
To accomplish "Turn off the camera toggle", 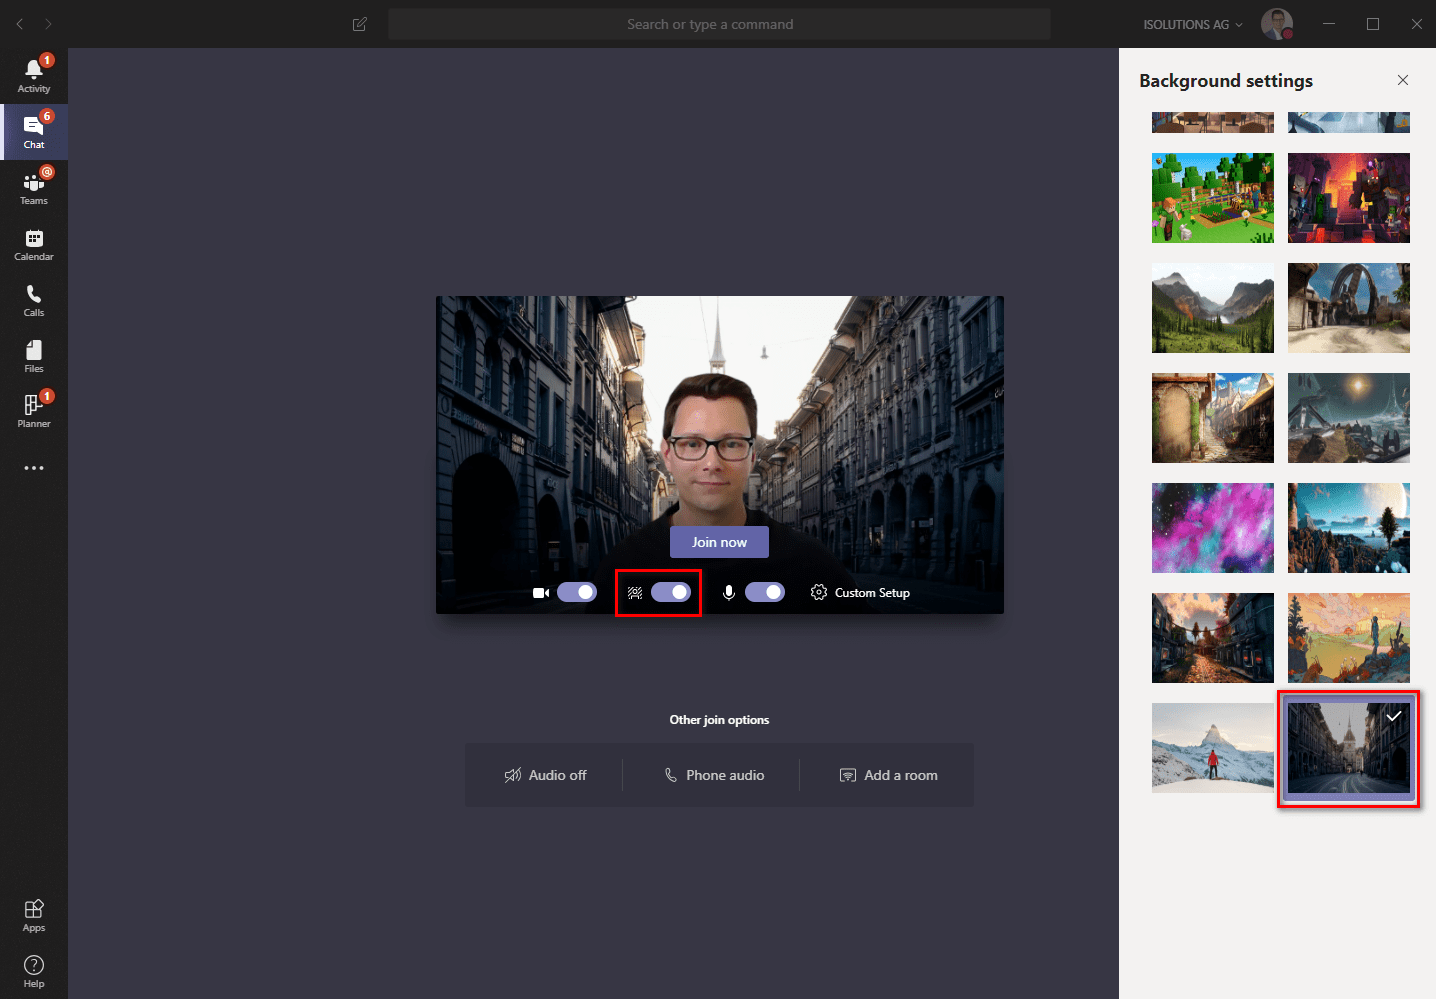I will pyautogui.click(x=577, y=592).
